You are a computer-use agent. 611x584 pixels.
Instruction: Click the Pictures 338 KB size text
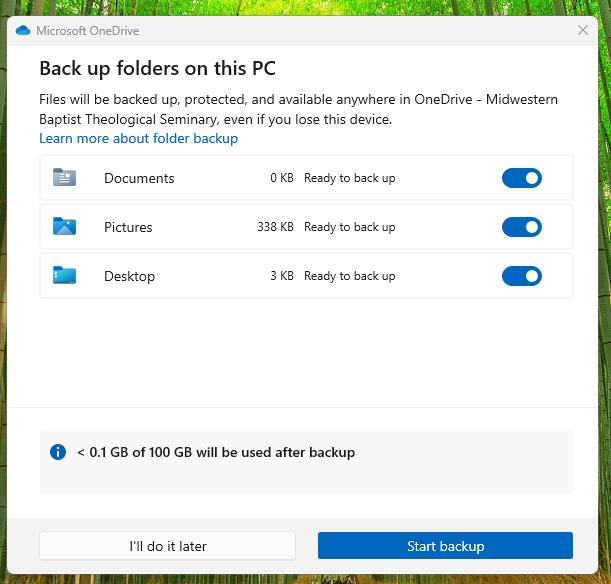(x=275, y=227)
